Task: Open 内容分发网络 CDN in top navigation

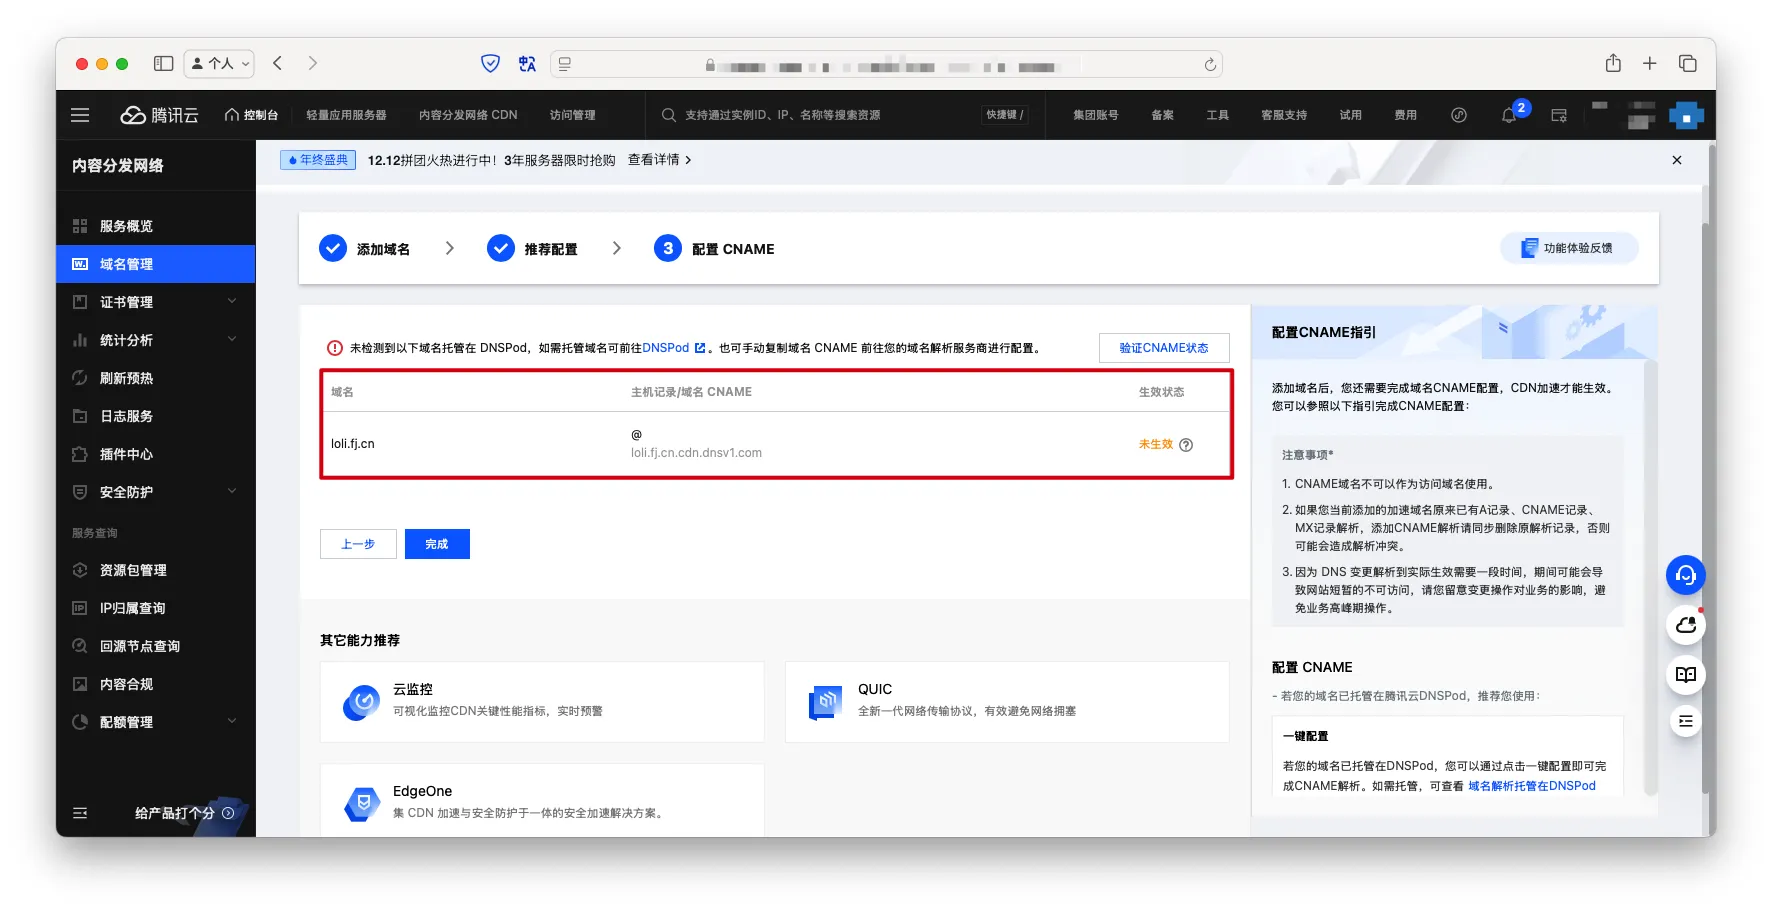Action: [x=467, y=115]
